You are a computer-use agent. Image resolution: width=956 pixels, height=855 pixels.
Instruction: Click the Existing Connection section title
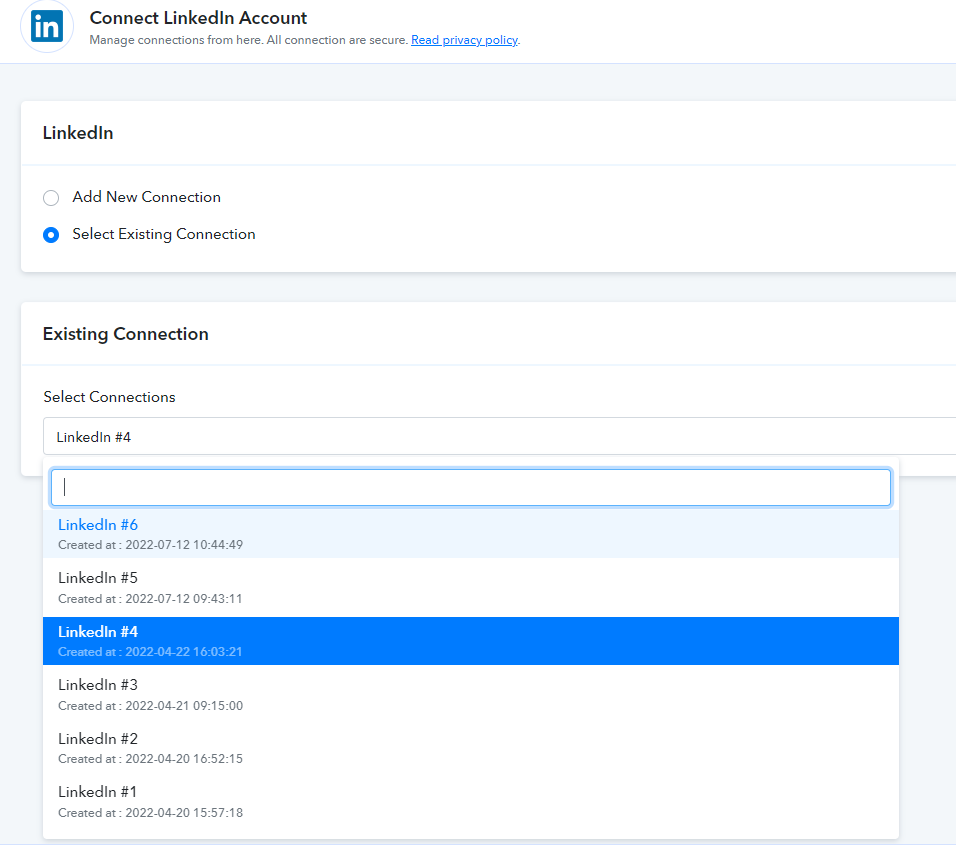point(126,334)
